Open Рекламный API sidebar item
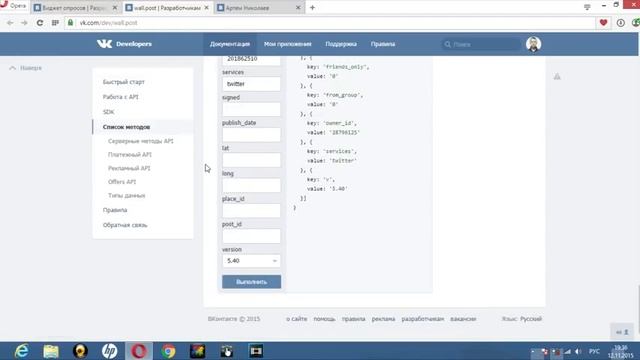This screenshot has height=360, width=640. tap(129, 168)
